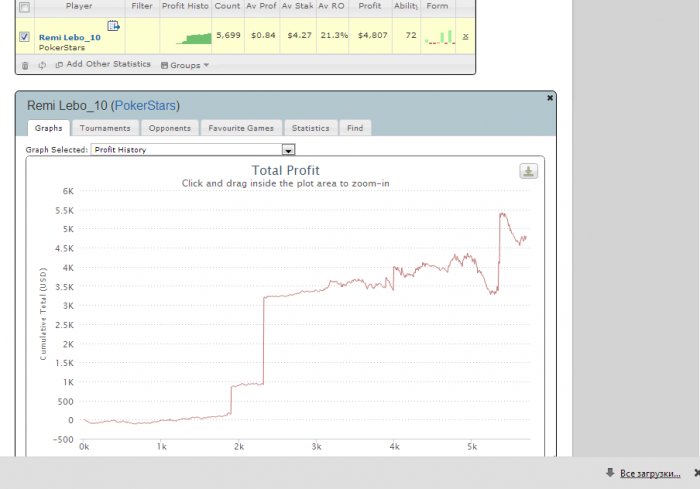Image resolution: width=700 pixels, height=489 pixels.
Task: Click the Form sparkline for Remi Lebo_10
Action: click(440, 37)
